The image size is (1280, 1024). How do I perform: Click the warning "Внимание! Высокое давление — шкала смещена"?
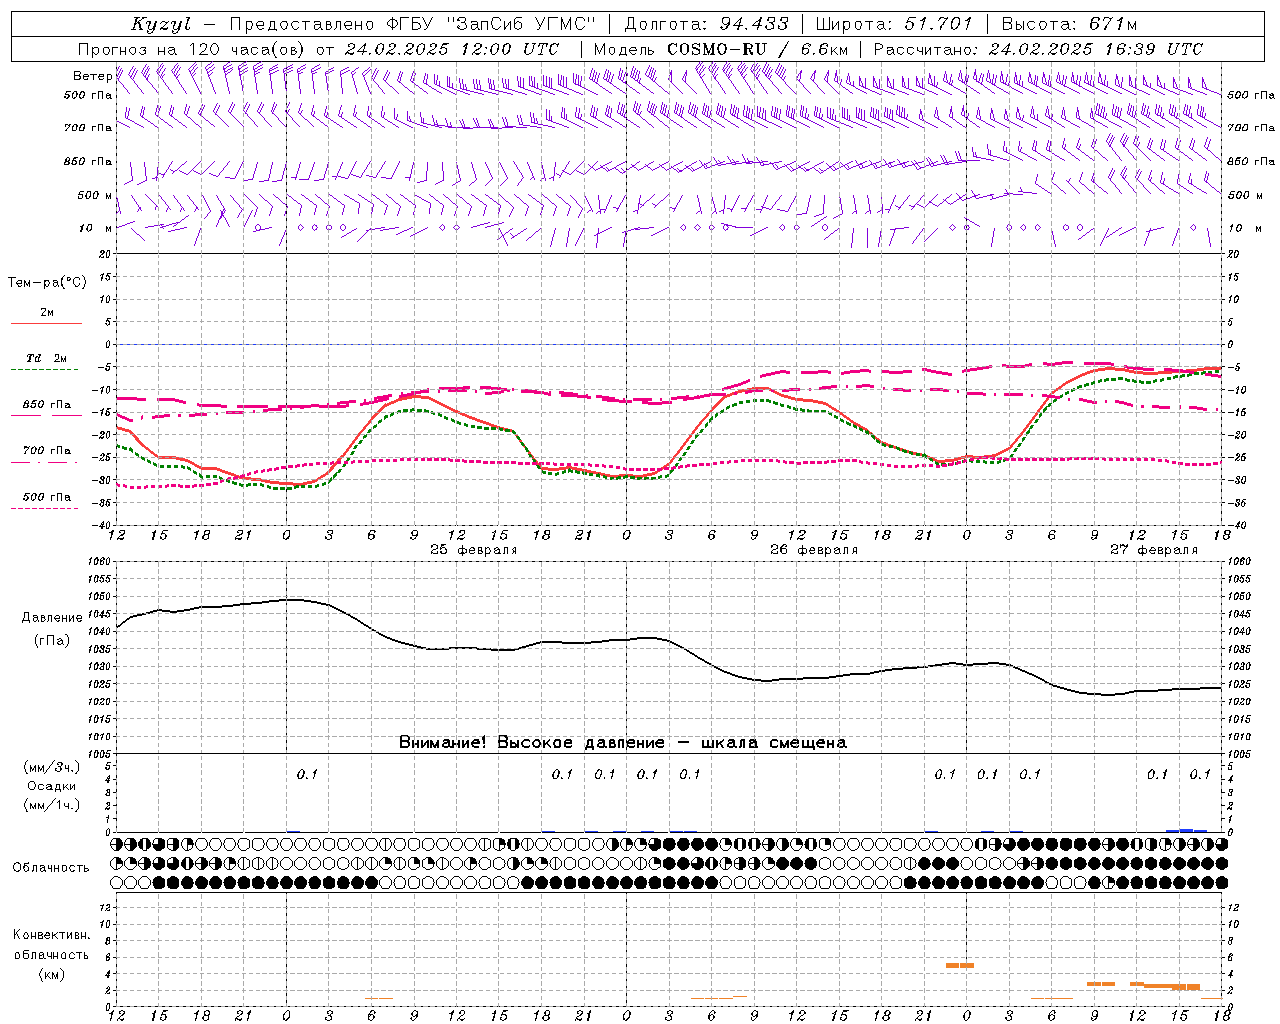pyautogui.click(x=623, y=743)
